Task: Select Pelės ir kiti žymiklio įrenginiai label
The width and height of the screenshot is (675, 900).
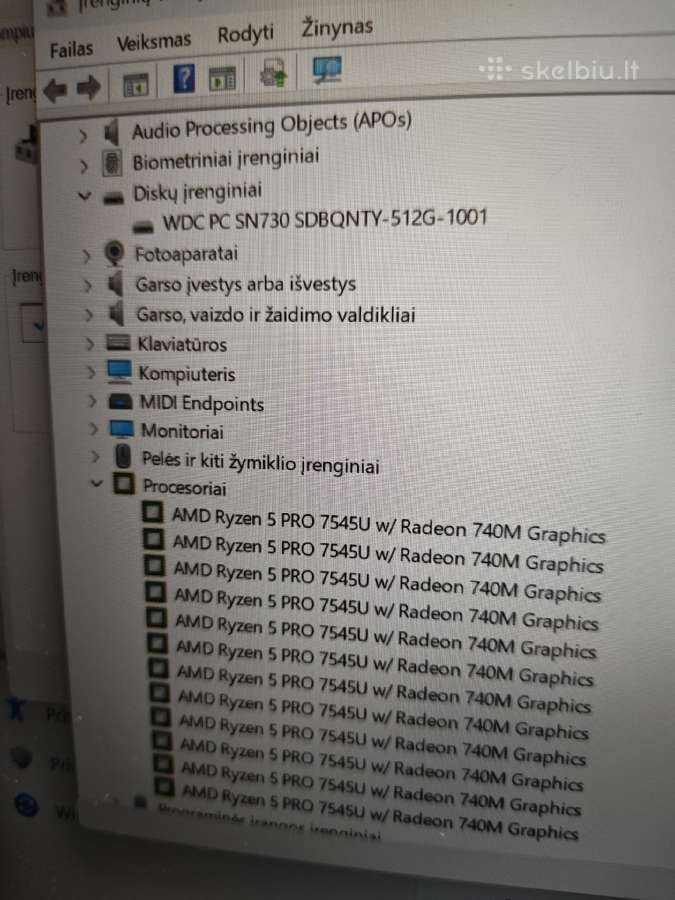Action: pyautogui.click(x=261, y=462)
